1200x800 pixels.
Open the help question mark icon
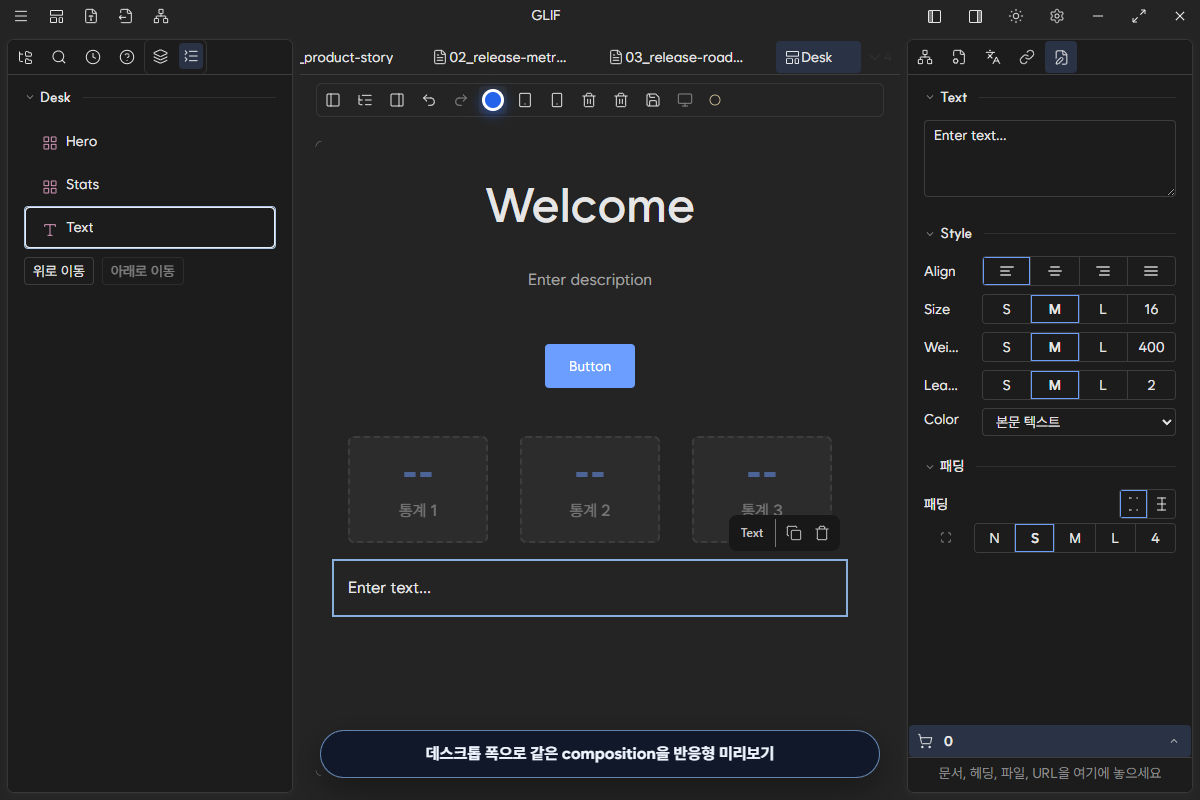[127, 57]
